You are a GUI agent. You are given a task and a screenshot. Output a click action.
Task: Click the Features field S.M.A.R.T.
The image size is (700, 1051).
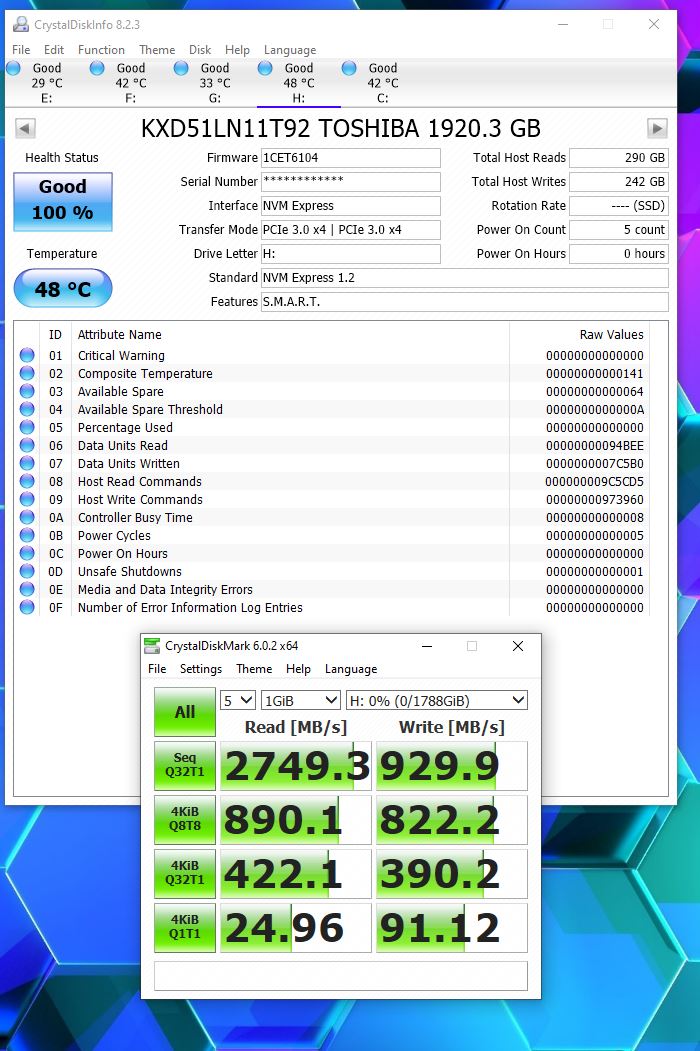click(x=465, y=302)
